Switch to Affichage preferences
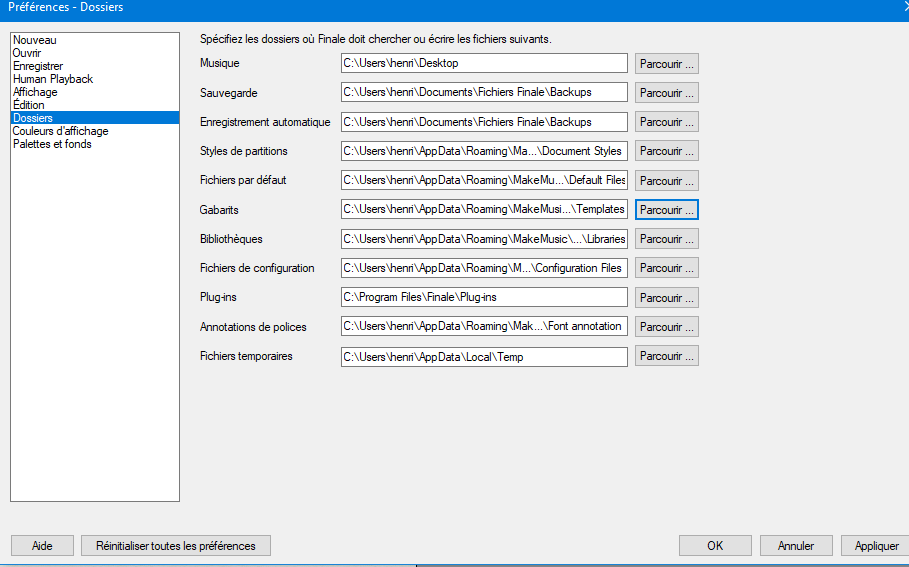The width and height of the screenshot is (909, 567). click(35, 92)
